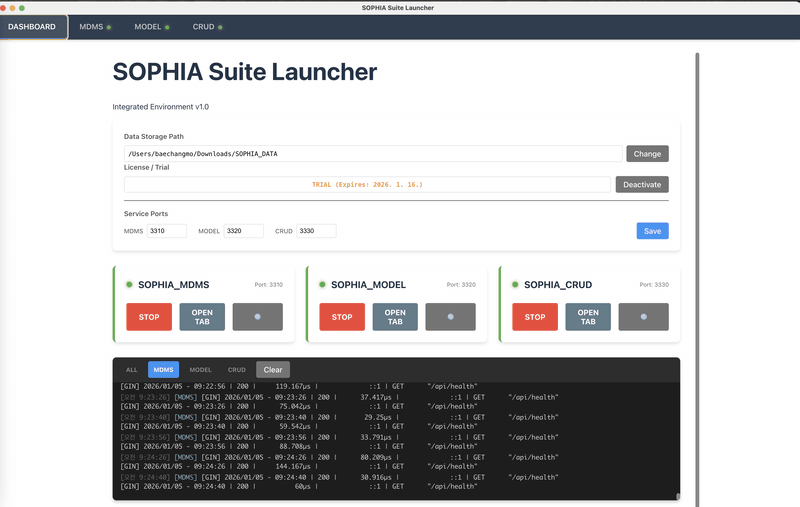800x507 pixels.
Task: Switch to the MODEL tab
Action: [x=152, y=27]
